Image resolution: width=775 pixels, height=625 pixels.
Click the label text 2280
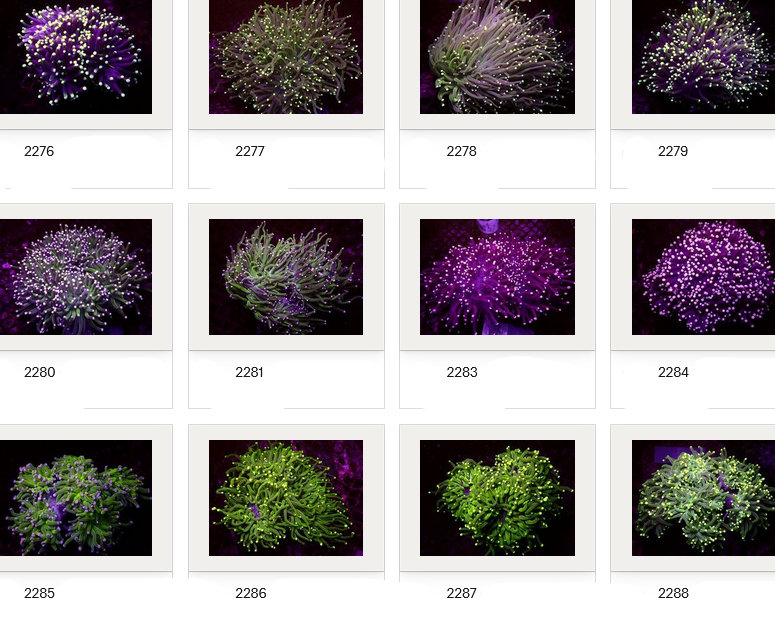pos(40,372)
